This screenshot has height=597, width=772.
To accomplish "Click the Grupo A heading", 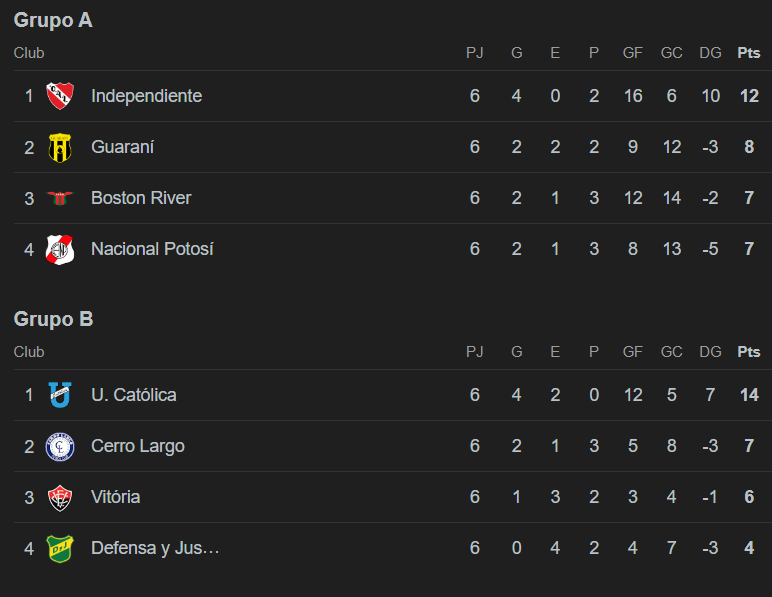I will [x=53, y=20].
